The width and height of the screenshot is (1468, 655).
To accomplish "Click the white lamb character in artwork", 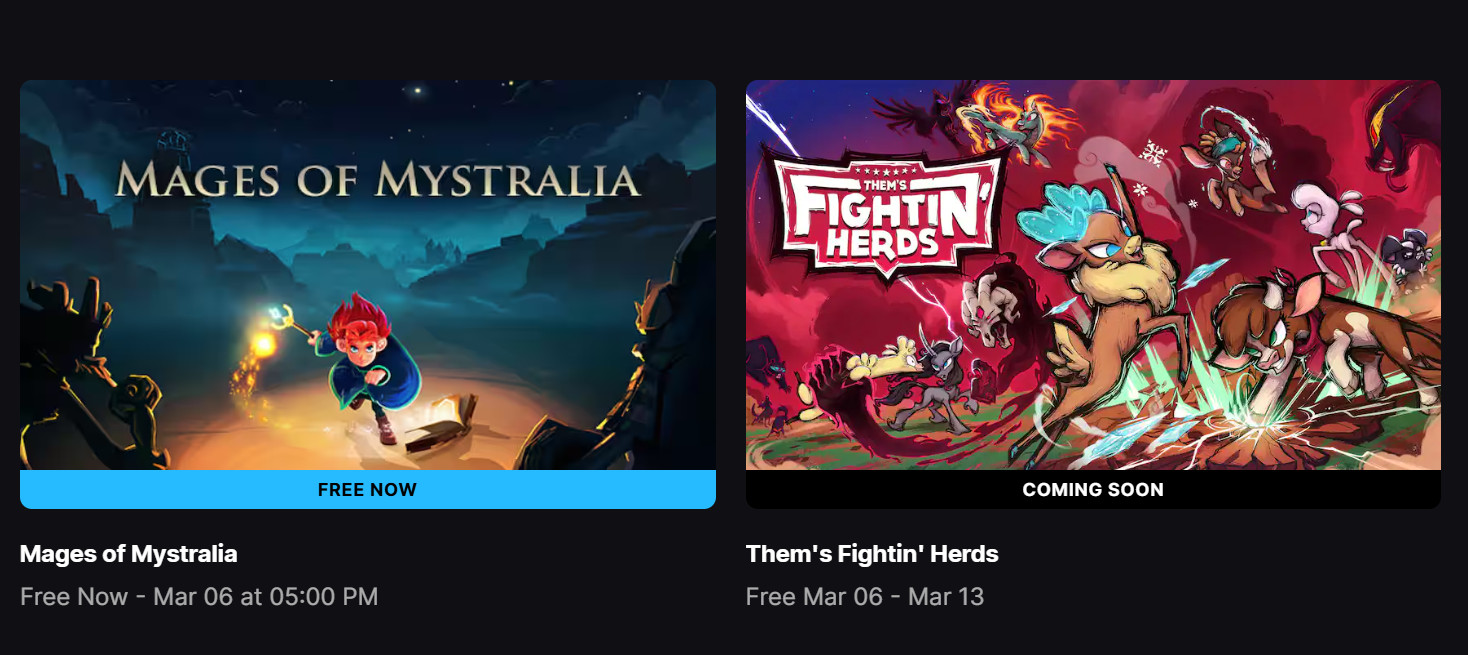I will tap(1330, 232).
